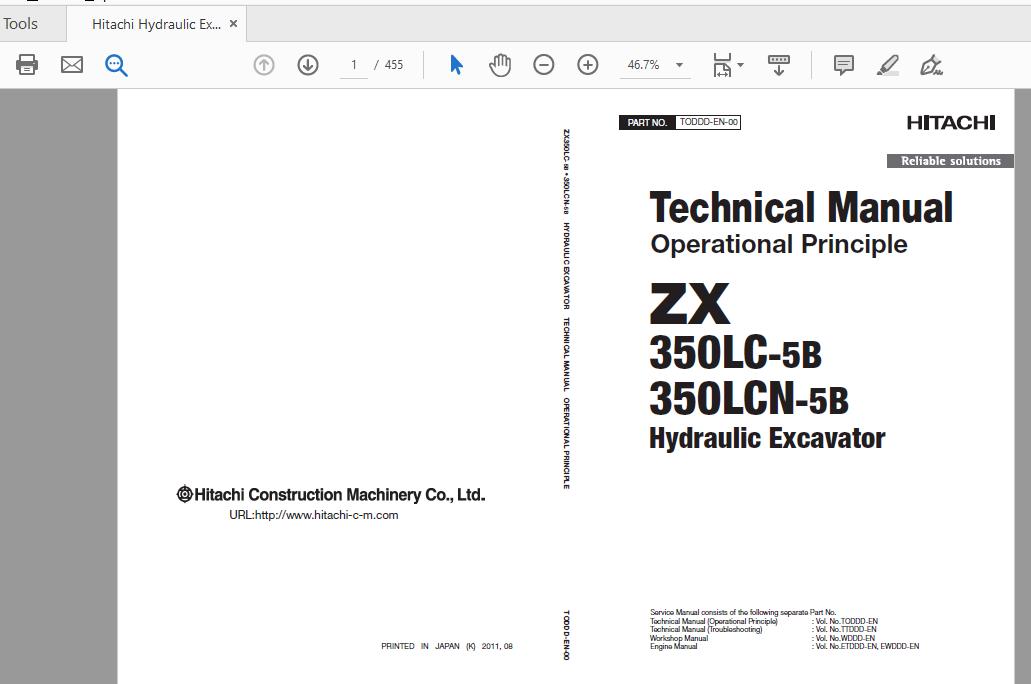
Task: Select the Highlight text pen tool
Action: pyautogui.click(x=888, y=65)
